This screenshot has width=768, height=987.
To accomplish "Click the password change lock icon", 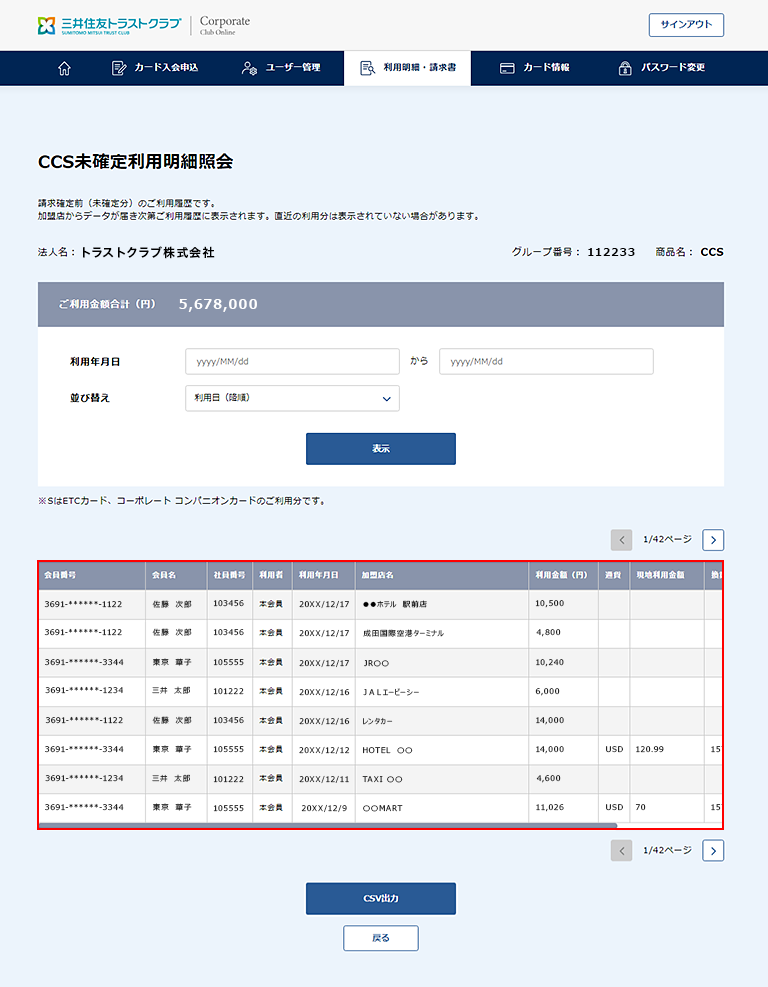I will 625,68.
